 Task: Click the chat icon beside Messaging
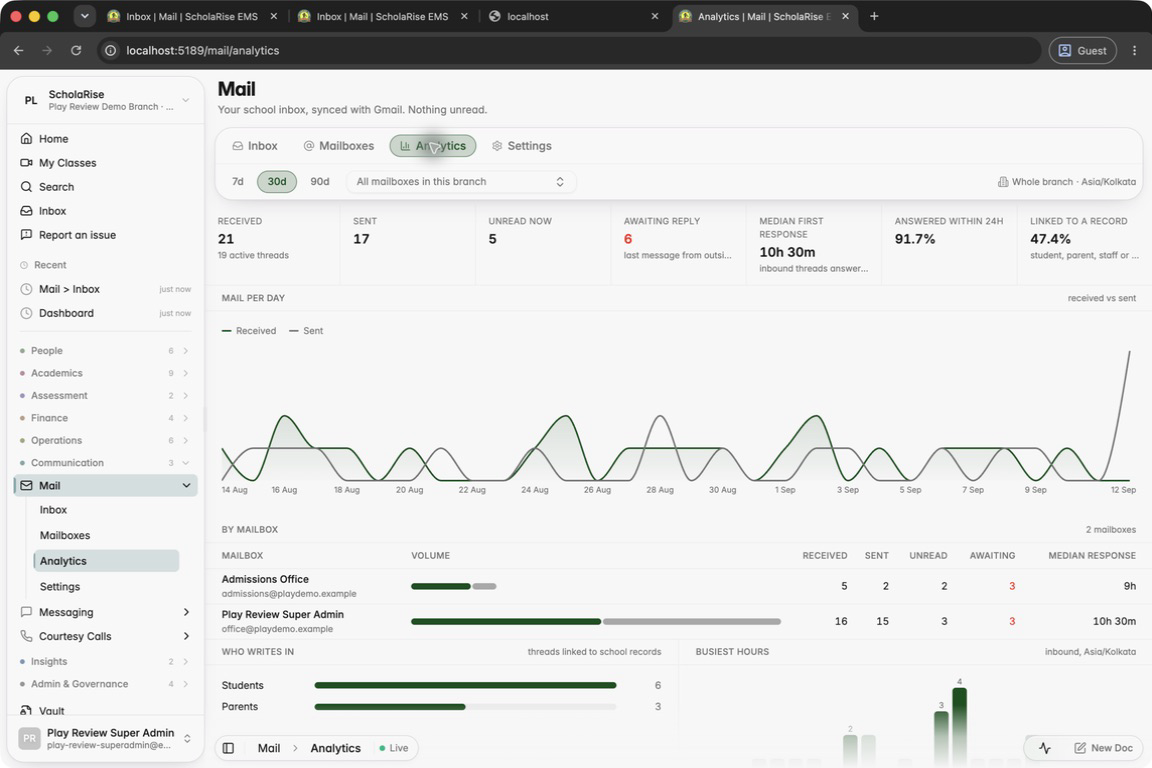(x=26, y=611)
